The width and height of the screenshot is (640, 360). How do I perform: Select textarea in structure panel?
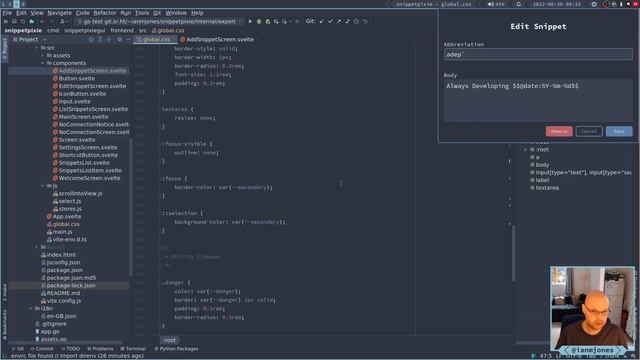point(544,188)
